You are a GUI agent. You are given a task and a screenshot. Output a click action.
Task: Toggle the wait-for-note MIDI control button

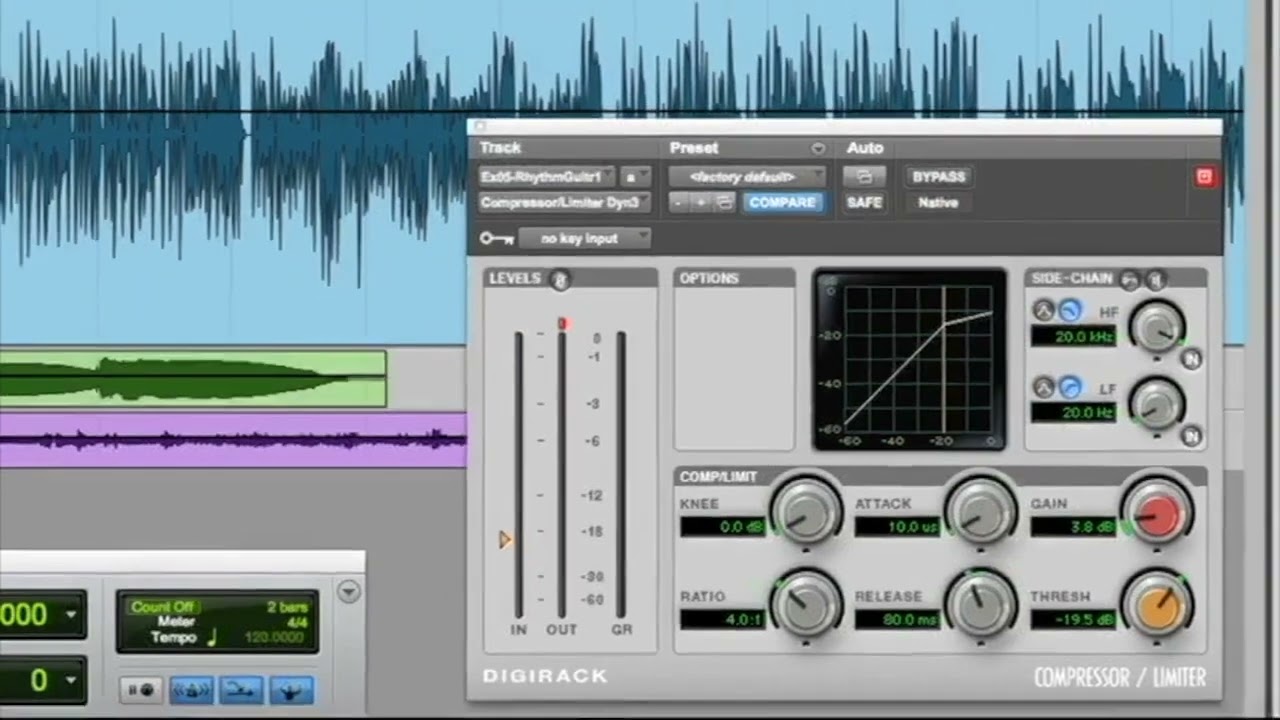click(142, 690)
